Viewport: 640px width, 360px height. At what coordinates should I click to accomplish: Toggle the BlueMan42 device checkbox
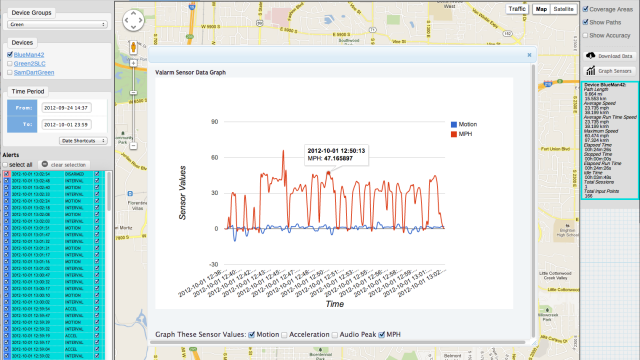click(10, 54)
